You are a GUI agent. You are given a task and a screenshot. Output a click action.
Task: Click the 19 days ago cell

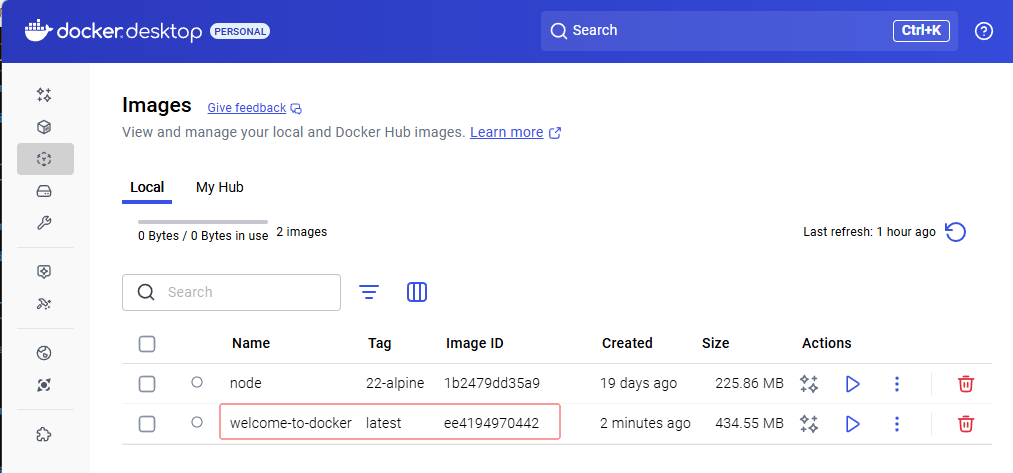[638, 383]
